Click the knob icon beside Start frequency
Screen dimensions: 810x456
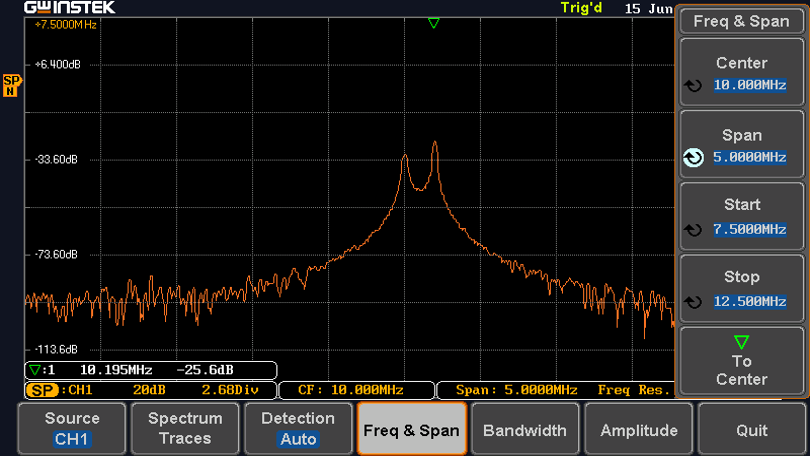click(x=693, y=230)
